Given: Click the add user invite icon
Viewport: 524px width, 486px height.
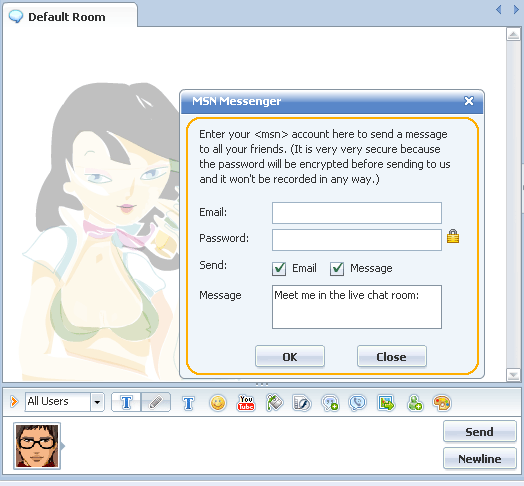Looking at the screenshot, I should (x=415, y=403).
